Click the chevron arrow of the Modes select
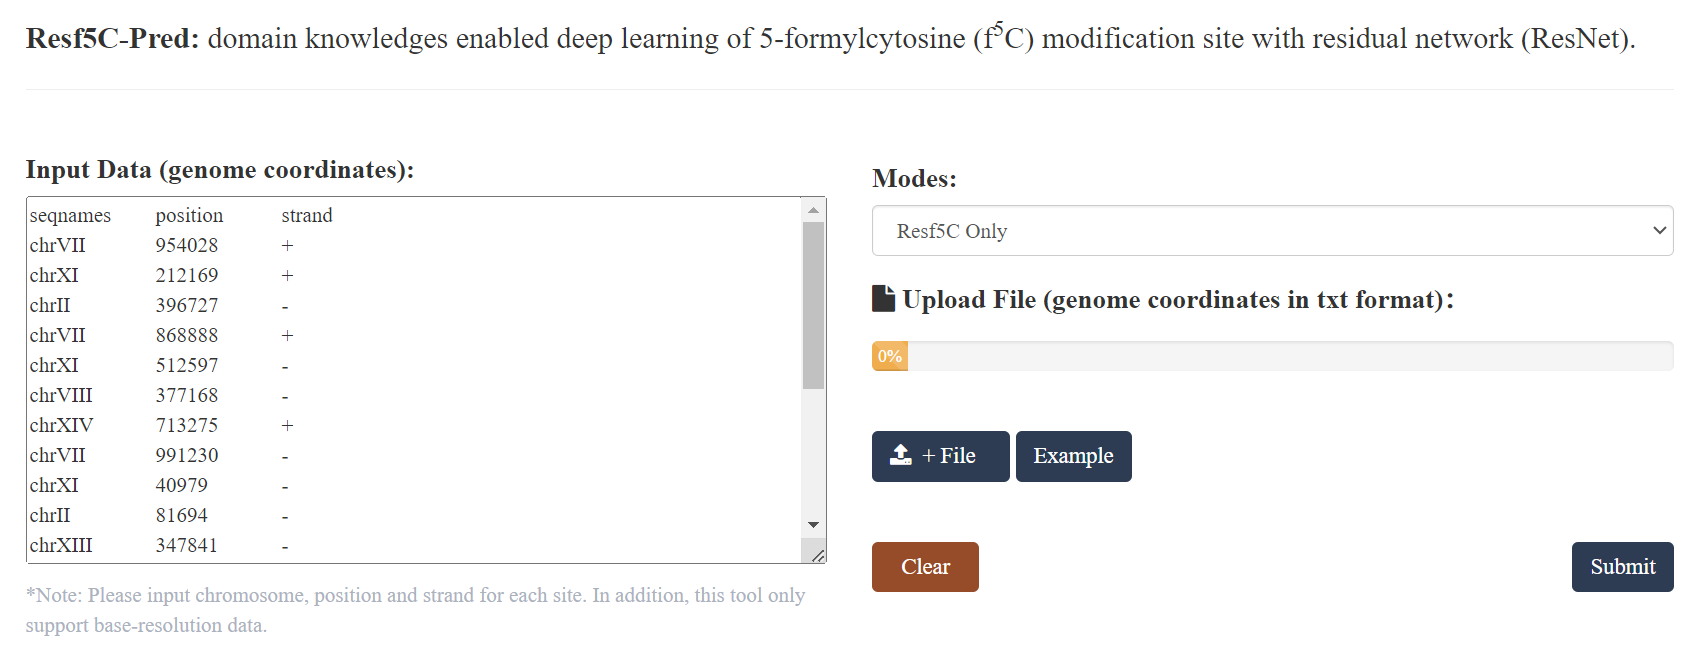The width and height of the screenshot is (1684, 659). coord(1659,231)
